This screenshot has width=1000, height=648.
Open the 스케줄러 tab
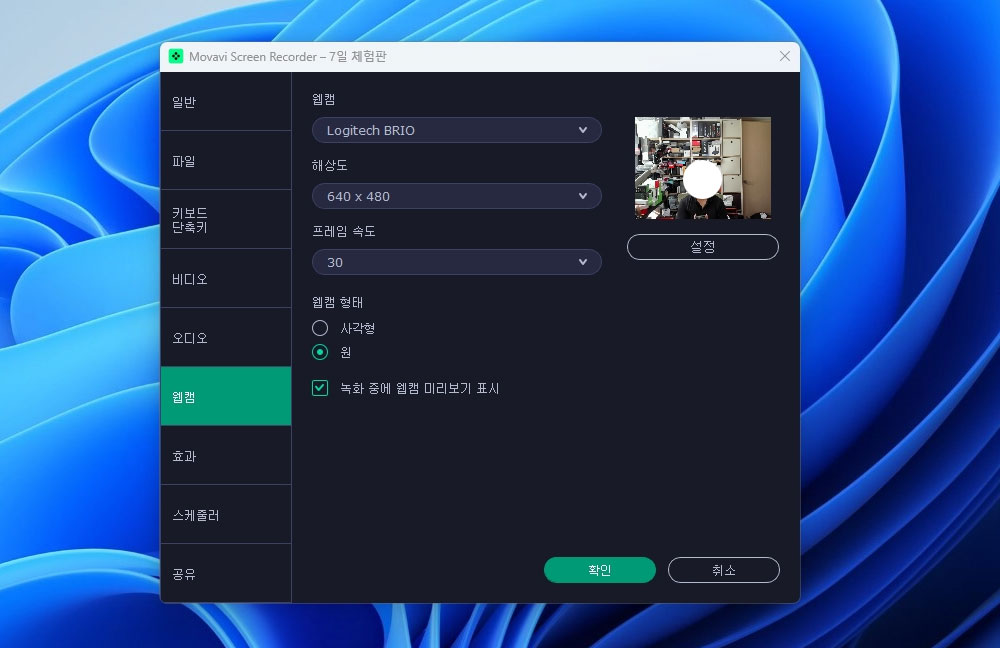[226, 515]
